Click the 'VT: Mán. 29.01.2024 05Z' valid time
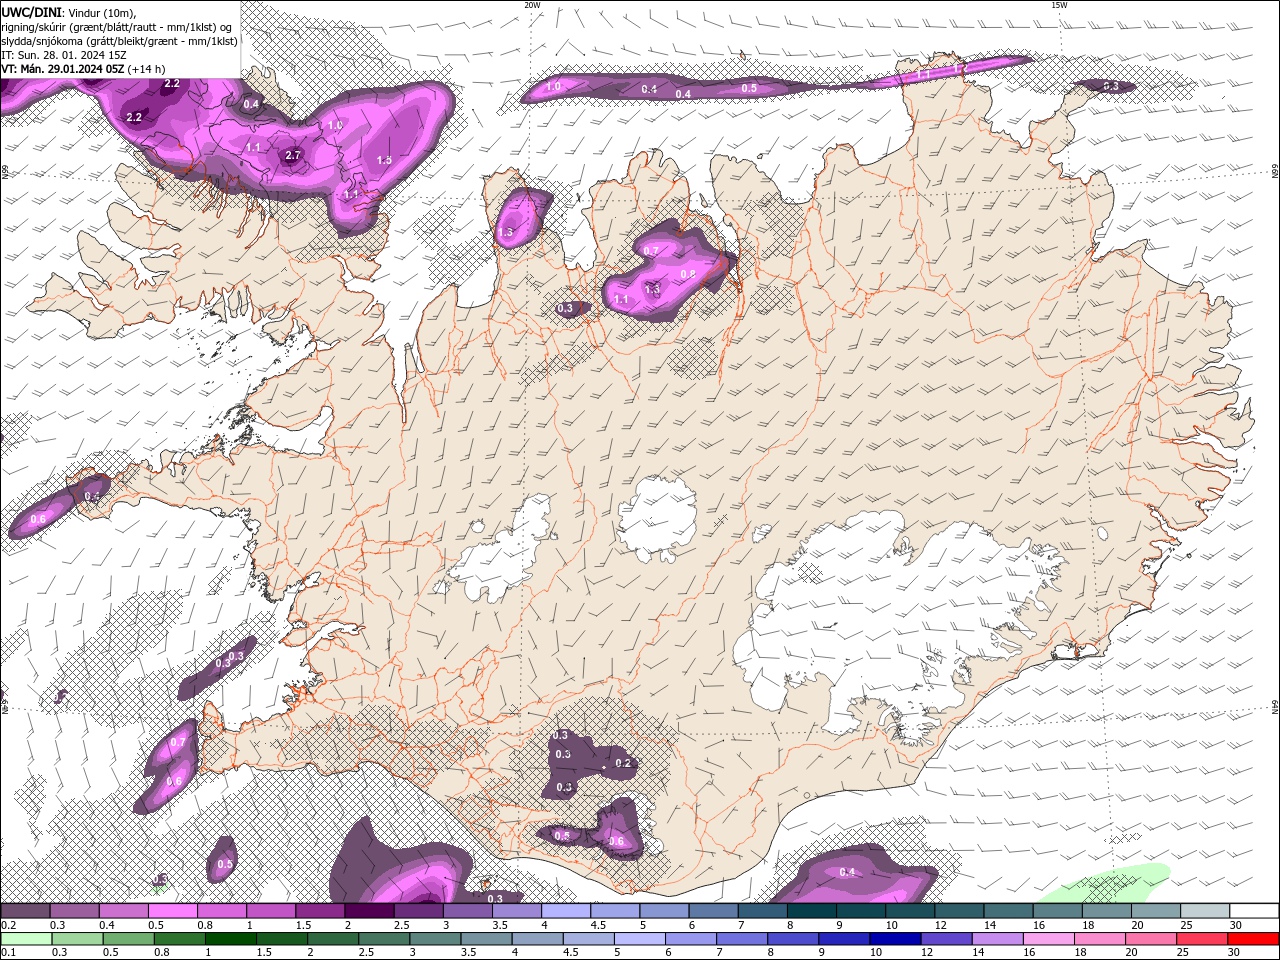1280x960 pixels. coord(63,69)
